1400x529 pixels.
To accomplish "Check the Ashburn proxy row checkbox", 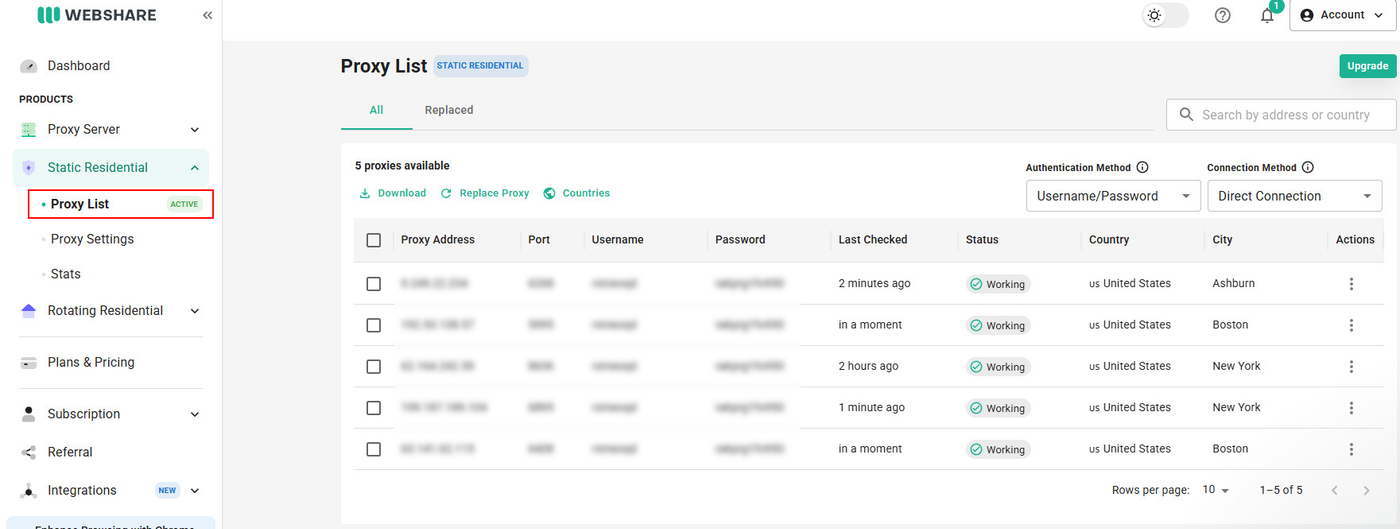I will [374, 284].
